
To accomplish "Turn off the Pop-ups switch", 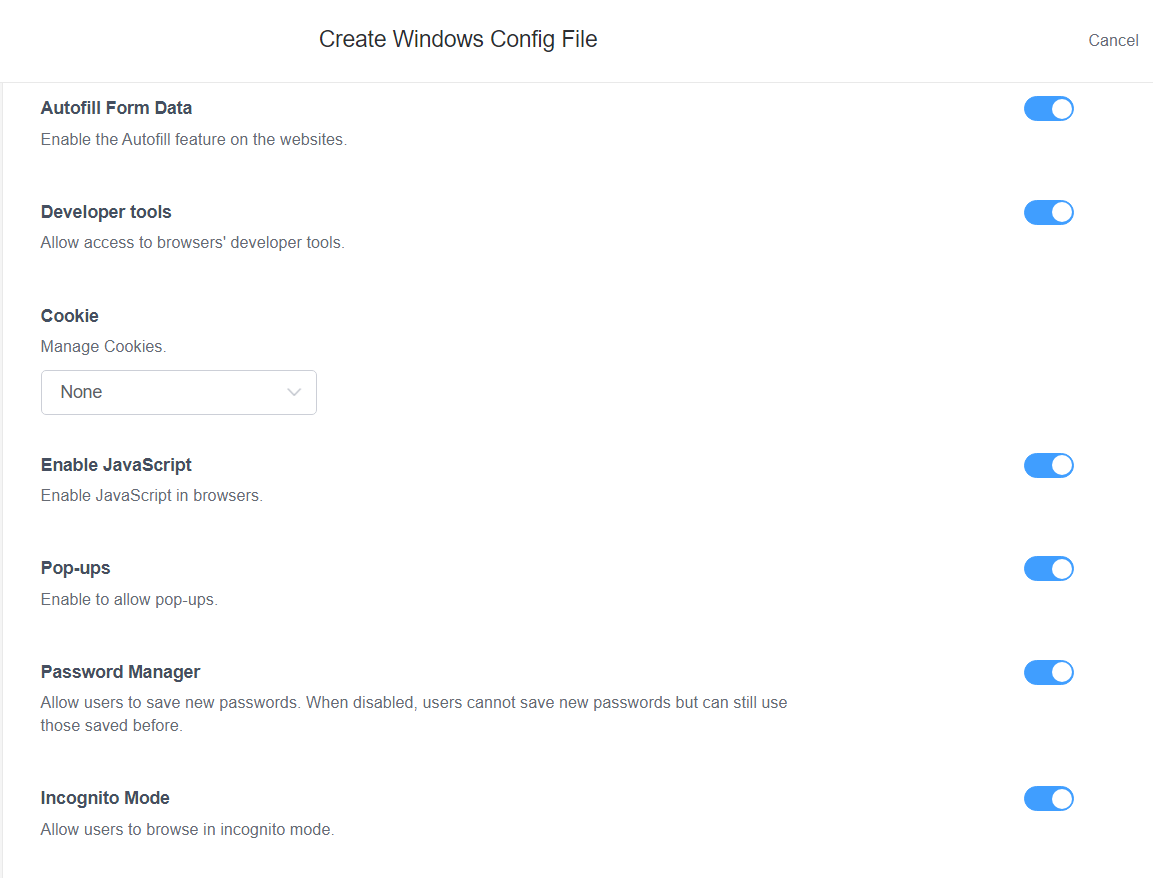I will tap(1048, 568).
